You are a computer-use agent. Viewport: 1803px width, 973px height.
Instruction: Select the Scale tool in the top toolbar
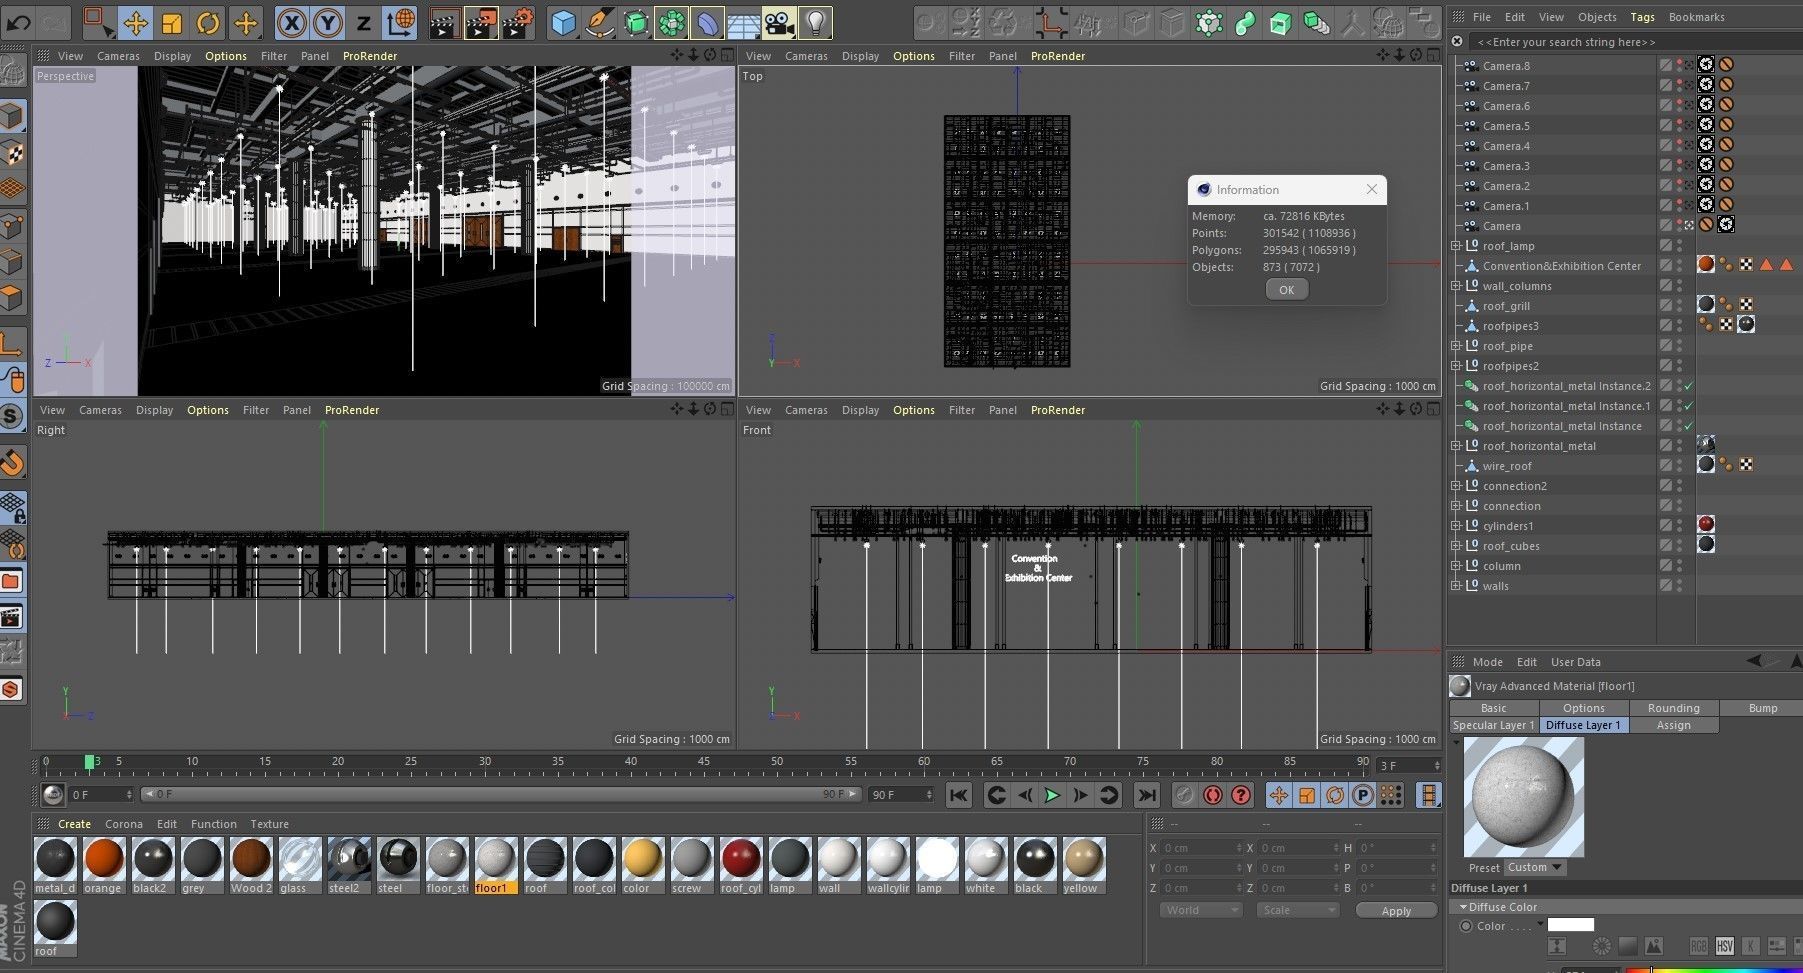point(172,22)
